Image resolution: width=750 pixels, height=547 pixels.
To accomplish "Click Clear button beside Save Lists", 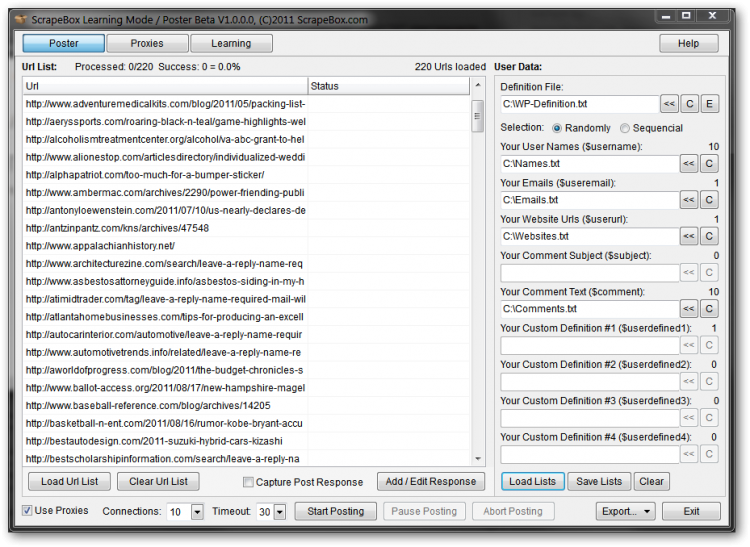I will coord(651,481).
